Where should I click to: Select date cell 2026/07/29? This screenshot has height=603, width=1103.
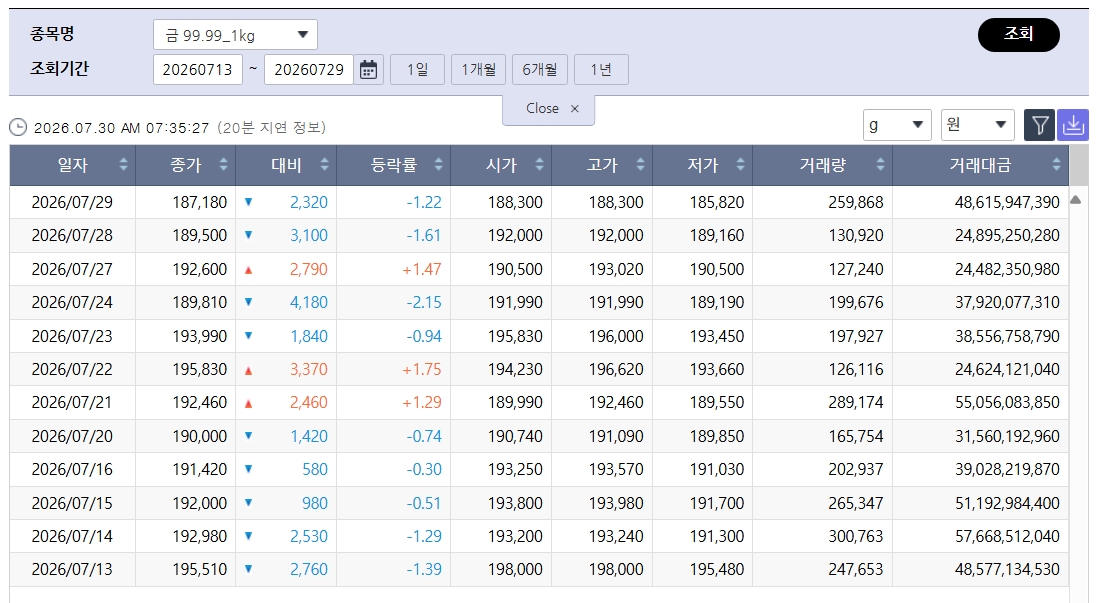(x=72, y=202)
